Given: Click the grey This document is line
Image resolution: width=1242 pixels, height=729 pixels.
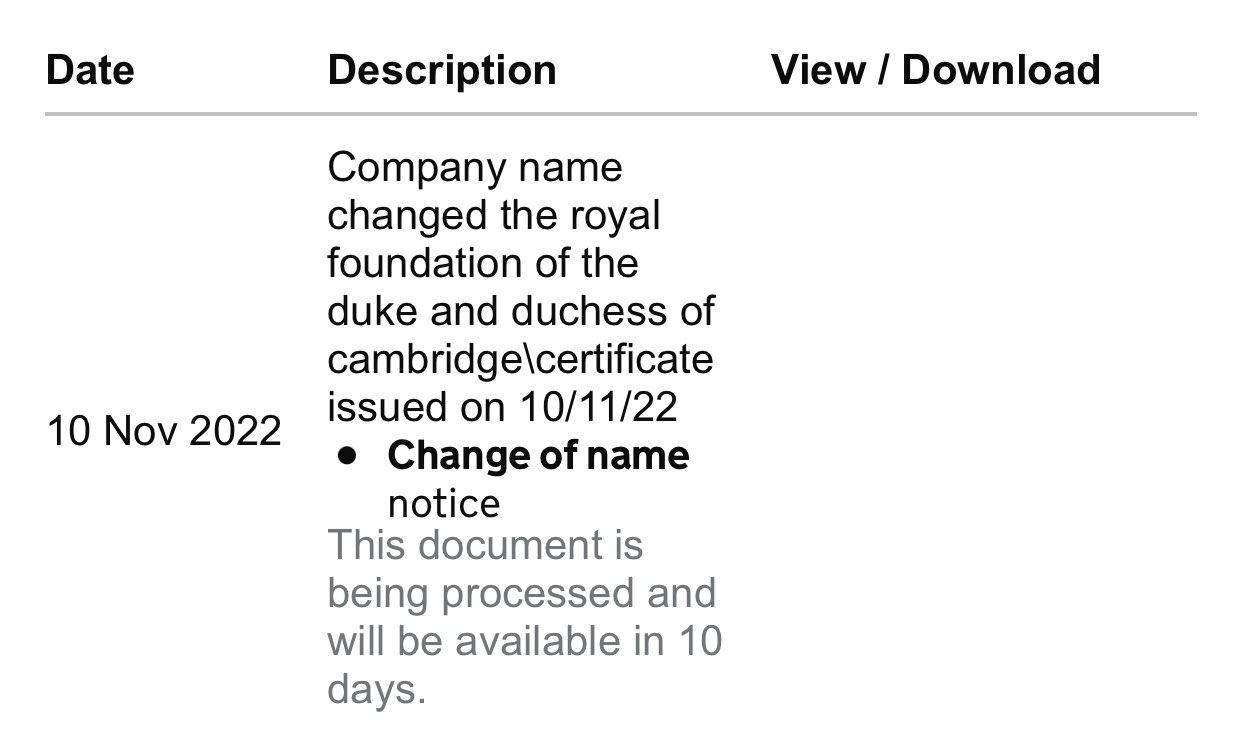Looking at the screenshot, I should coord(485,546).
